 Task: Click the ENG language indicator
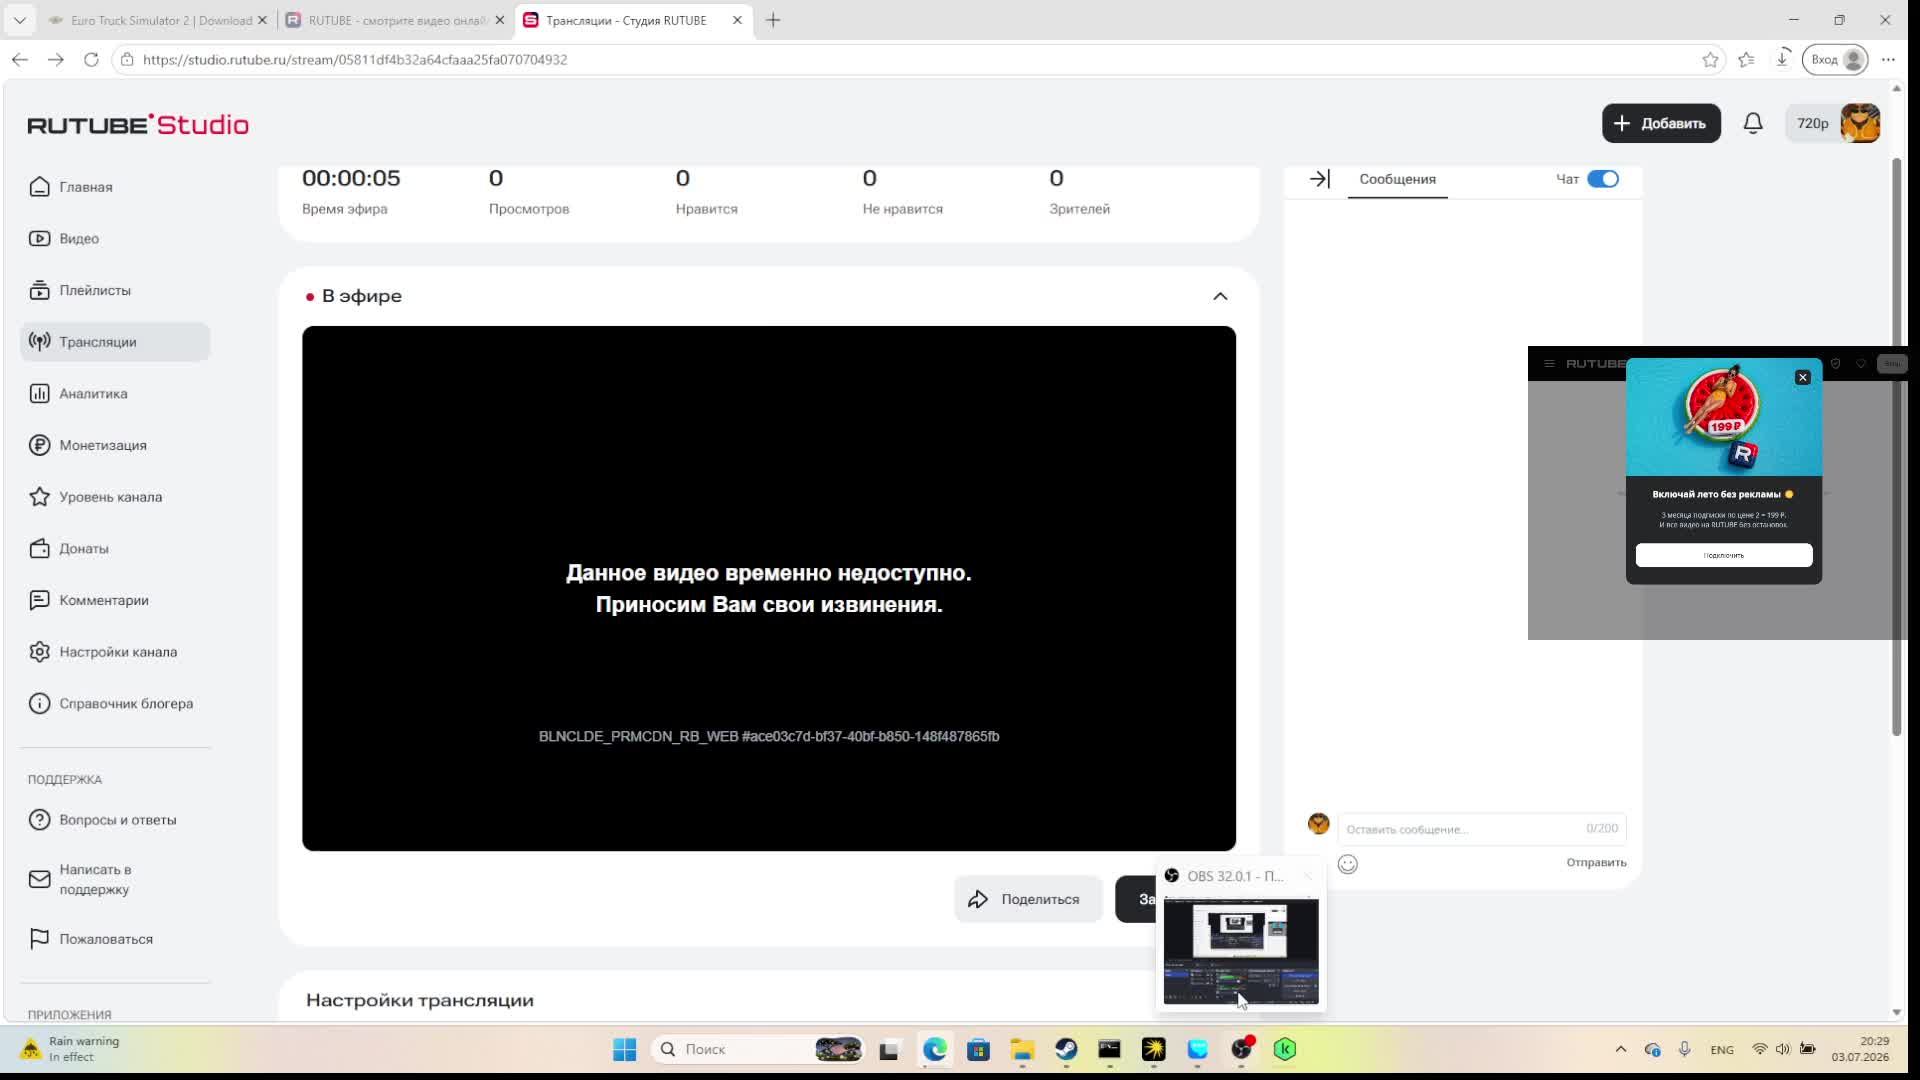1722,1049
